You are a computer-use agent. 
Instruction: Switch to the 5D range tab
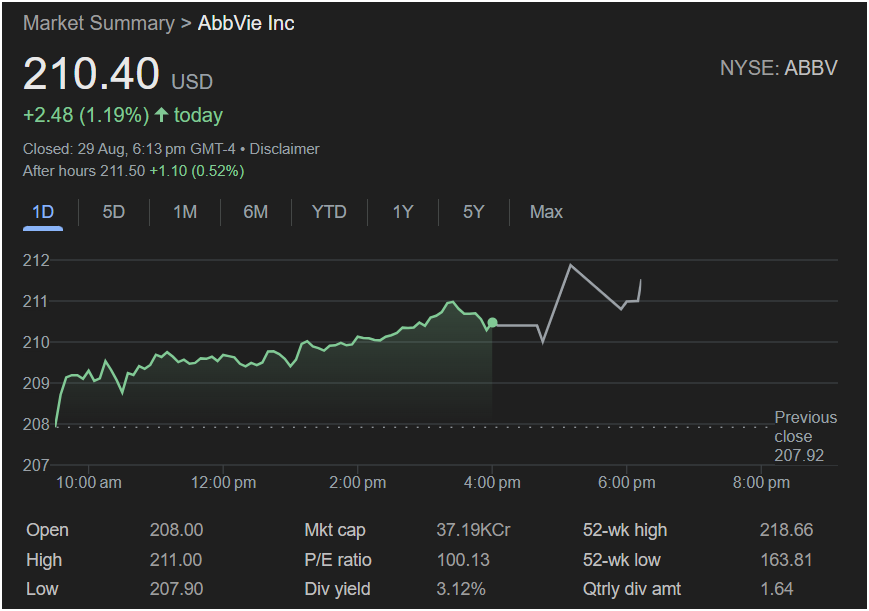click(114, 212)
